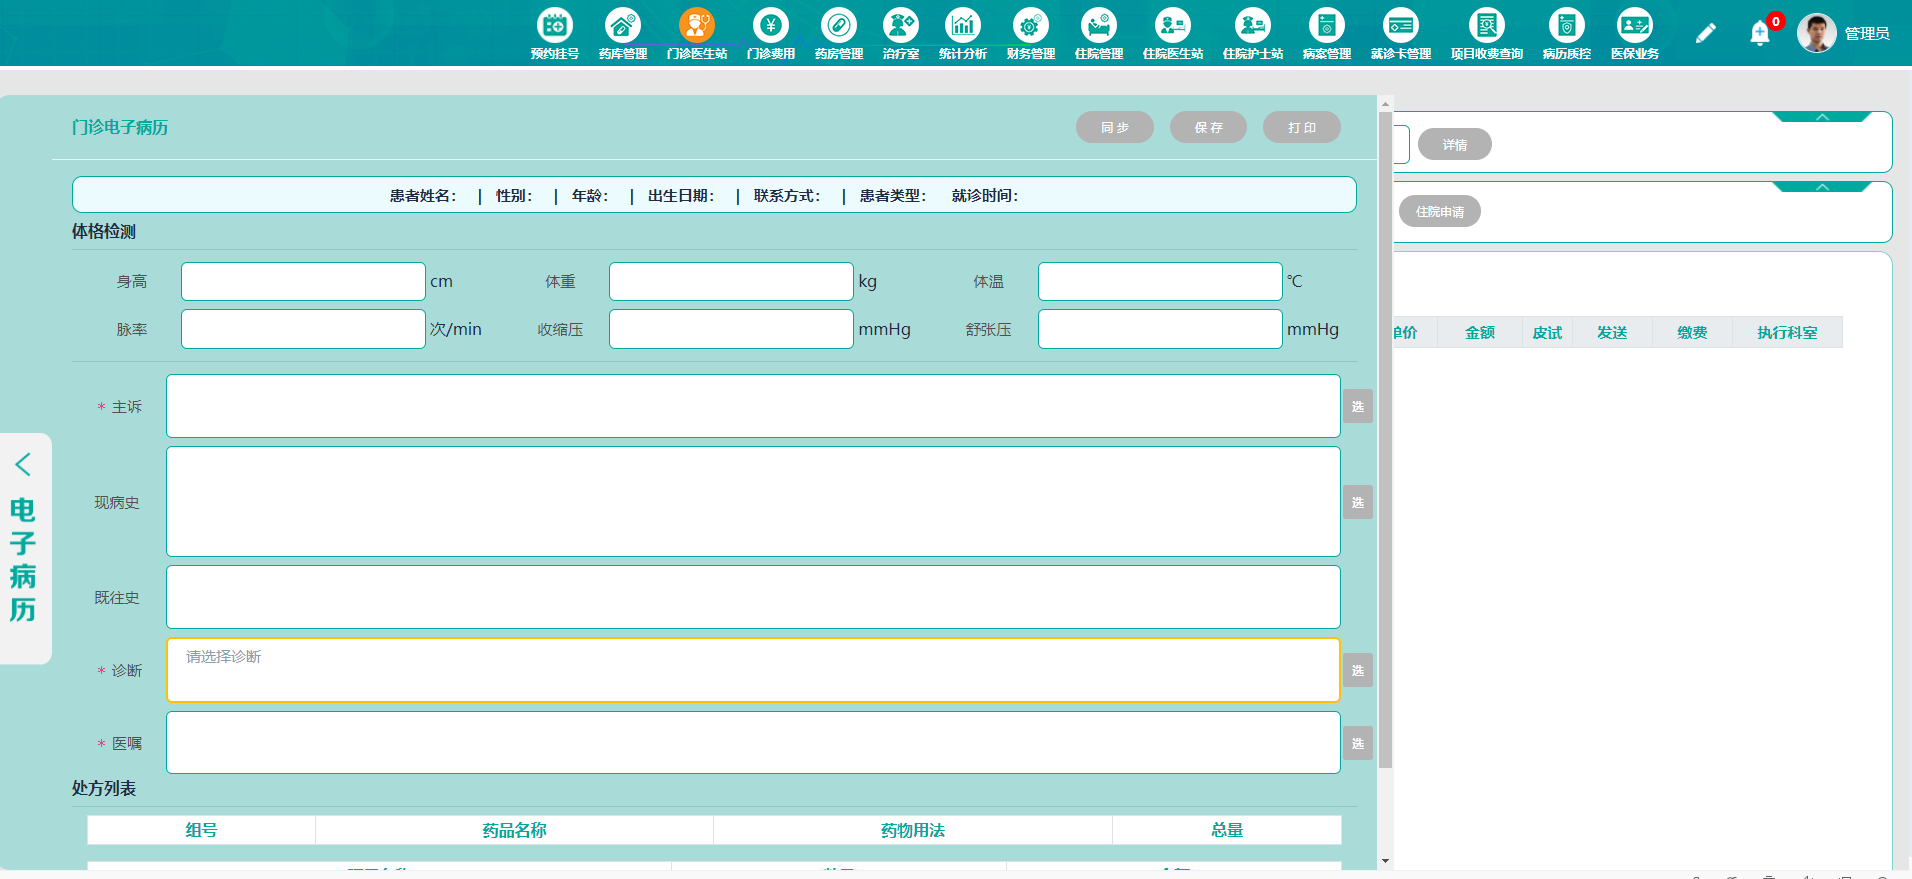Collapse the 住院申请 panel chevron
This screenshot has height=879, width=1912.
(x=1822, y=187)
